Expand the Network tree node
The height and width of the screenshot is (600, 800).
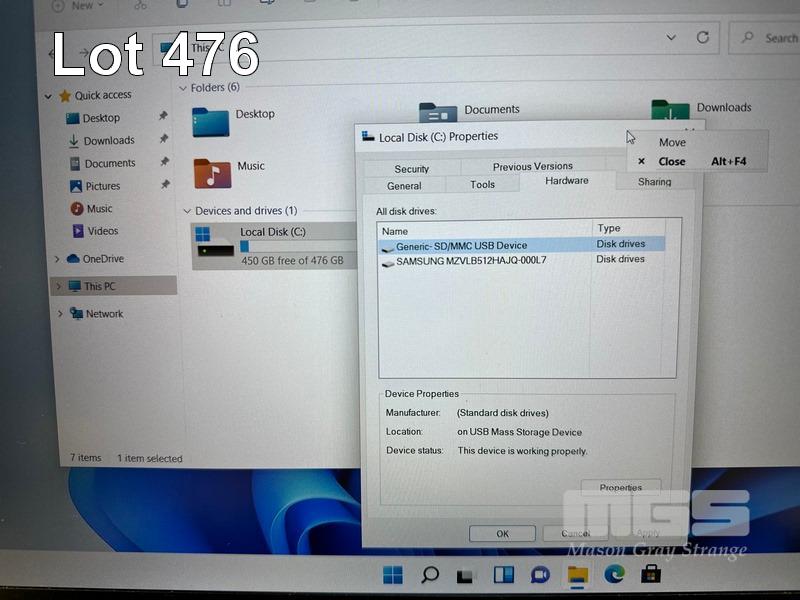60,314
